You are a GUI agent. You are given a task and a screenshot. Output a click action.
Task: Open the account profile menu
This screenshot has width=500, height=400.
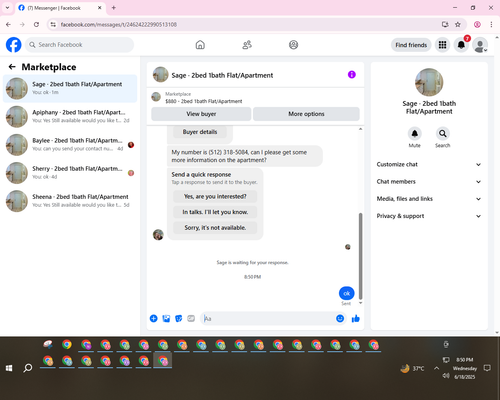click(x=480, y=45)
